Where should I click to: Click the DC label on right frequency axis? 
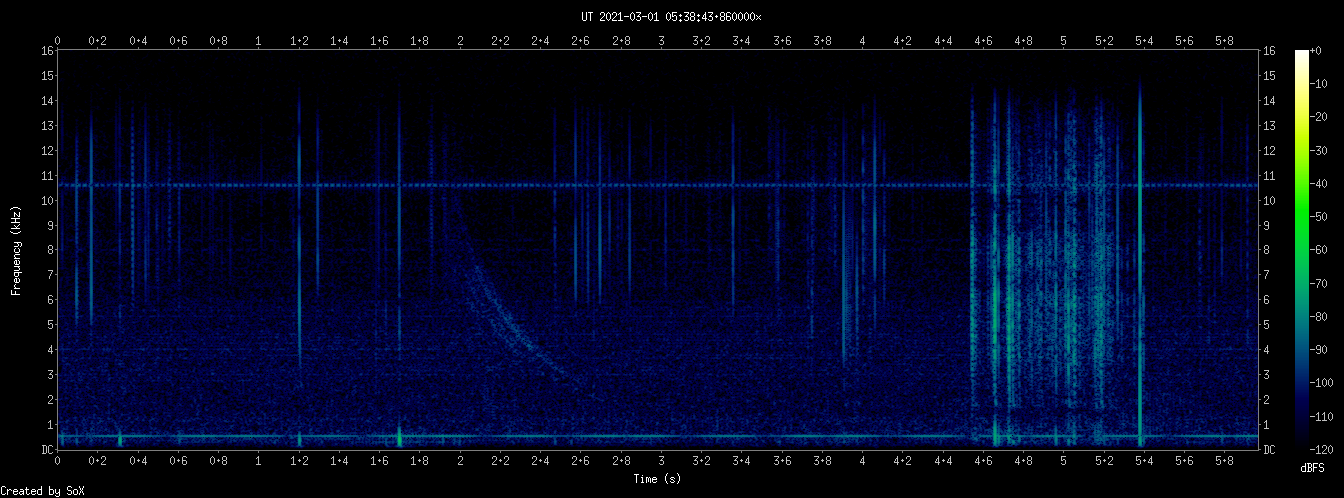pos(1270,449)
